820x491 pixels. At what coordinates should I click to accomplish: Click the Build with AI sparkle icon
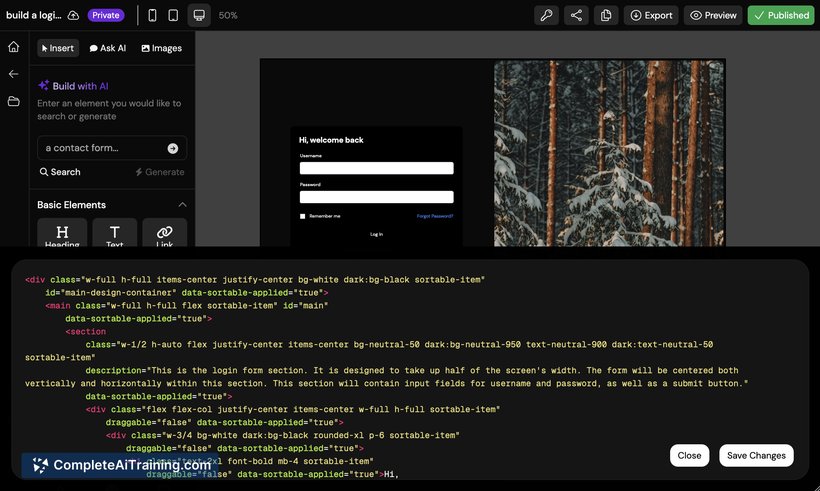point(43,85)
